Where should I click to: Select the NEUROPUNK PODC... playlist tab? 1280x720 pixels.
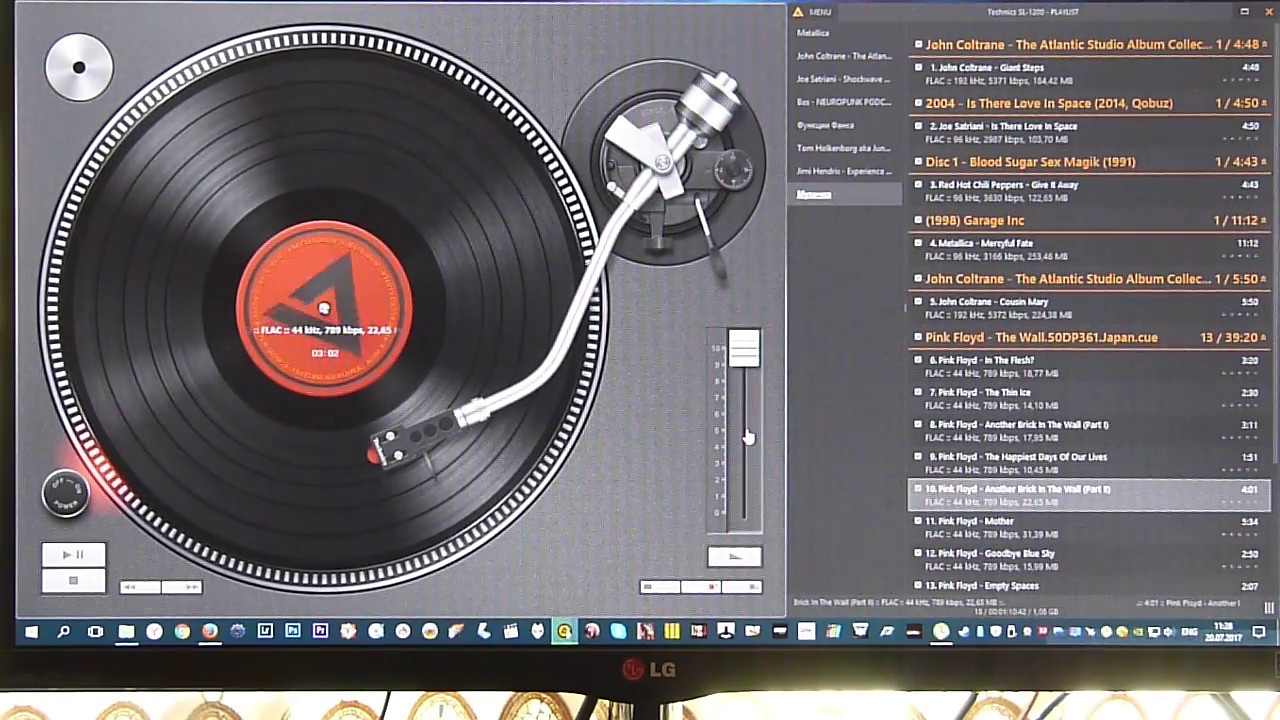(843, 102)
